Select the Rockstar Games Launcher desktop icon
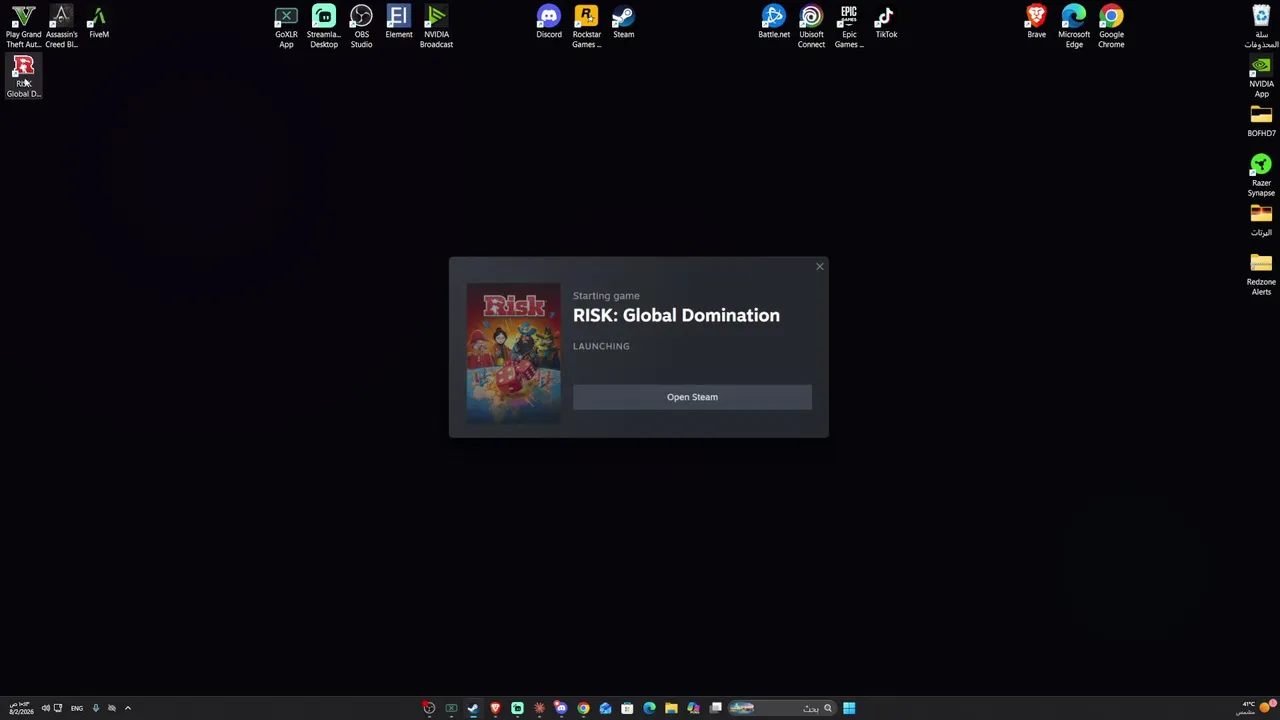The image size is (1280, 720). (586, 27)
